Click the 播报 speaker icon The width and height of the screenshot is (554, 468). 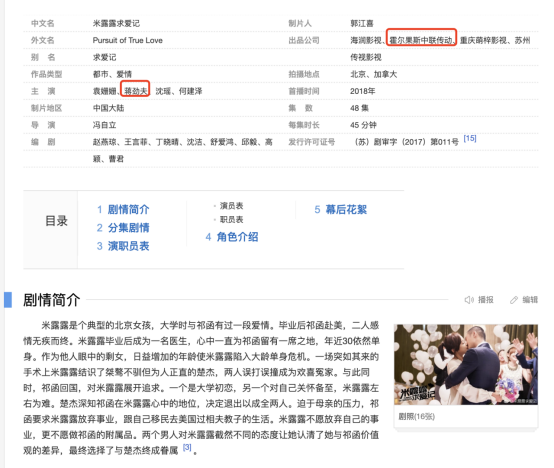click(469, 300)
